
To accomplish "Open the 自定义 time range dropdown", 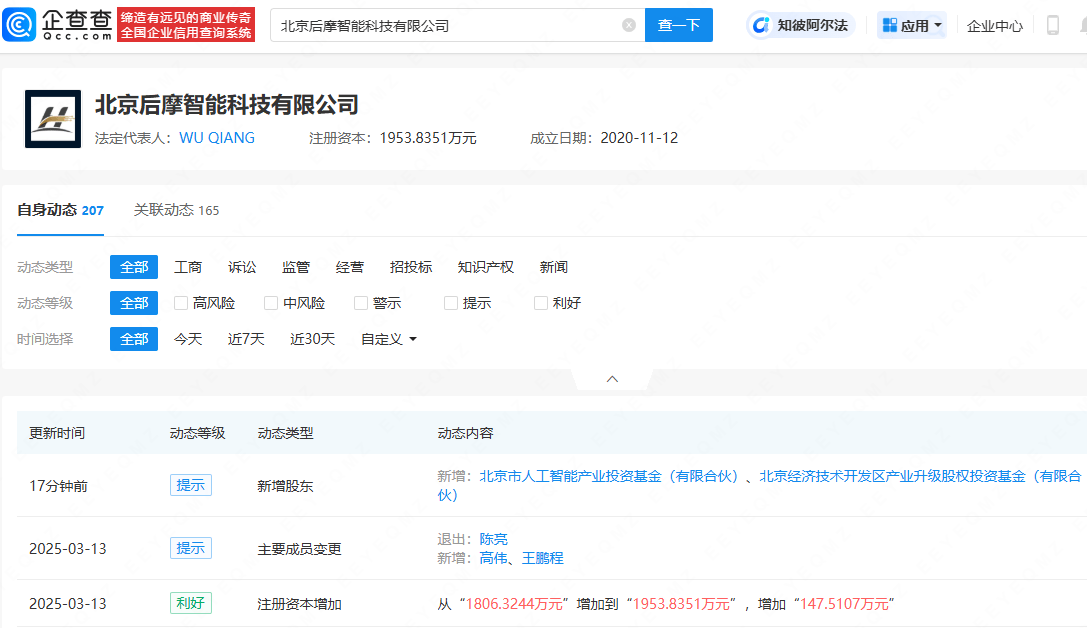I will (x=389, y=339).
